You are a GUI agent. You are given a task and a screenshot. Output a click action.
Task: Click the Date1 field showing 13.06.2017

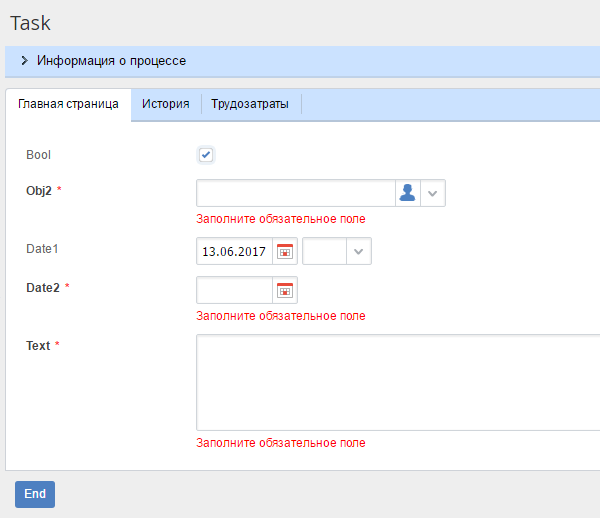(234, 252)
